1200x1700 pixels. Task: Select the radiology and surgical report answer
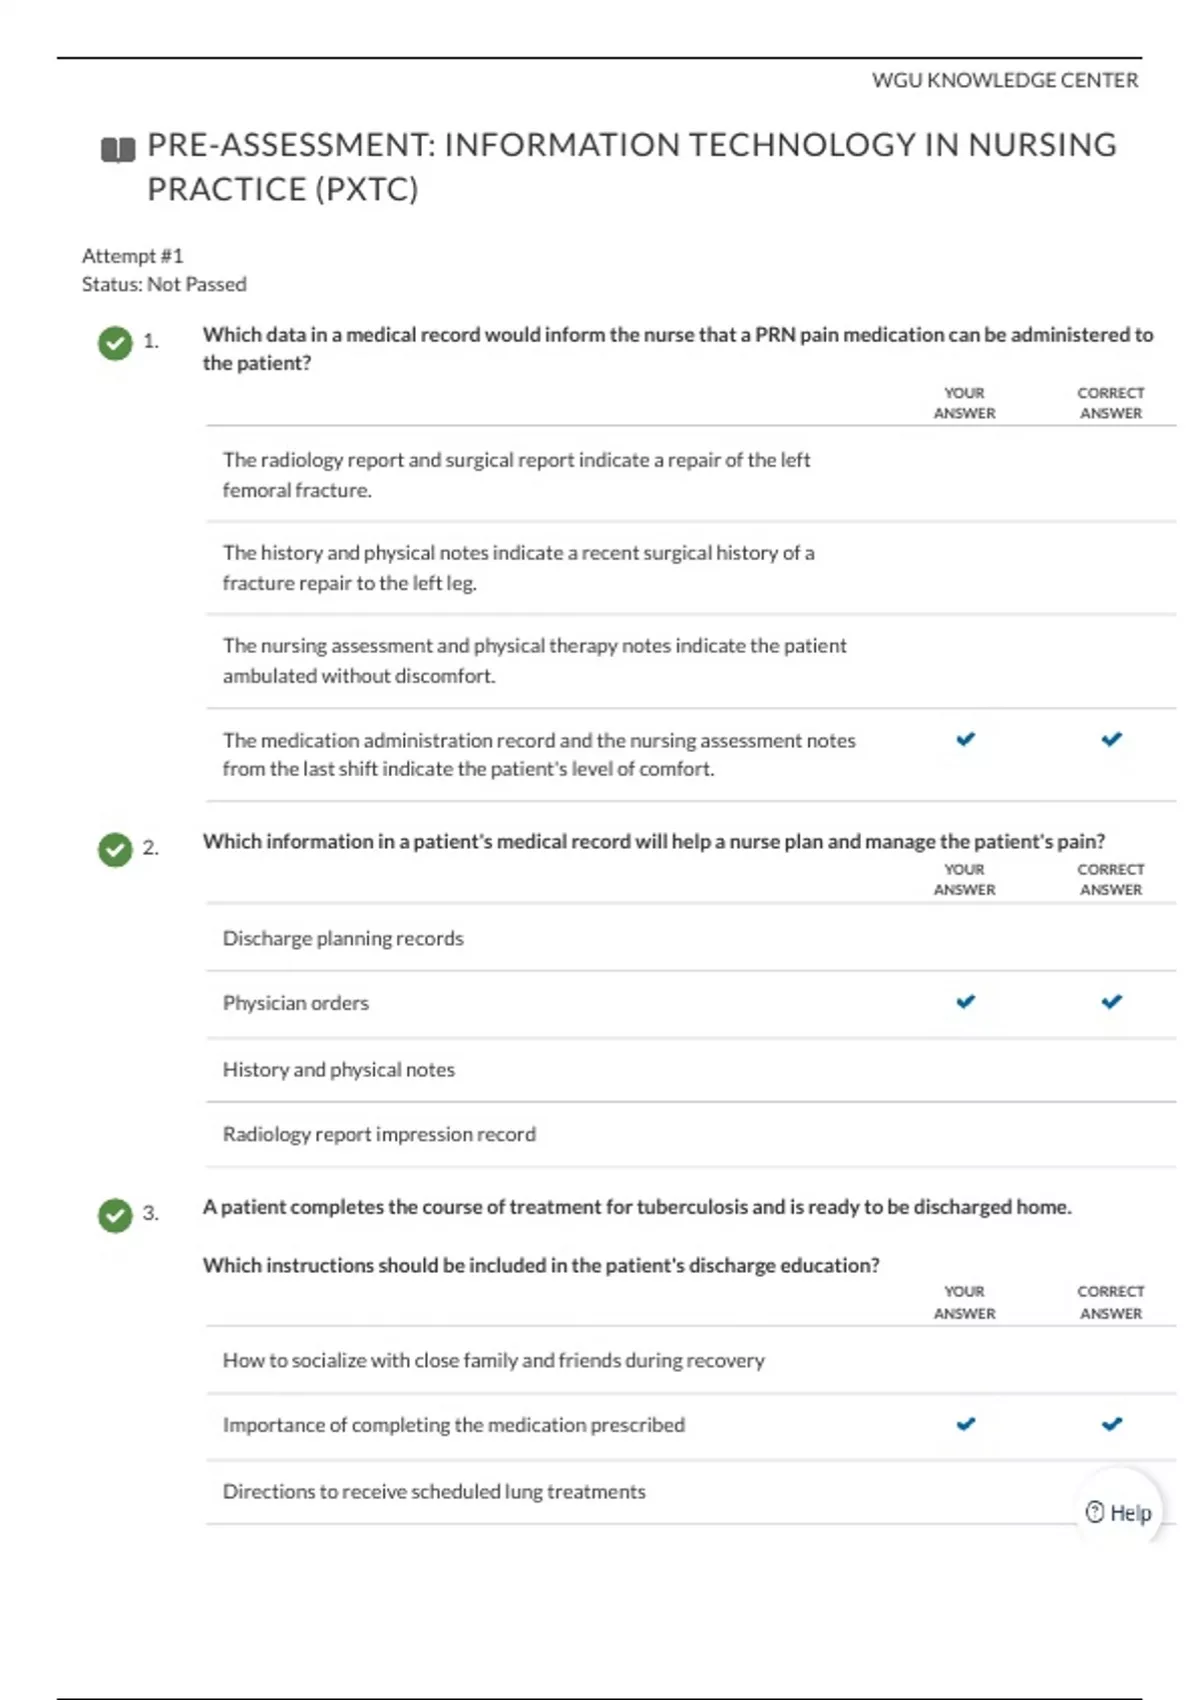pos(516,474)
